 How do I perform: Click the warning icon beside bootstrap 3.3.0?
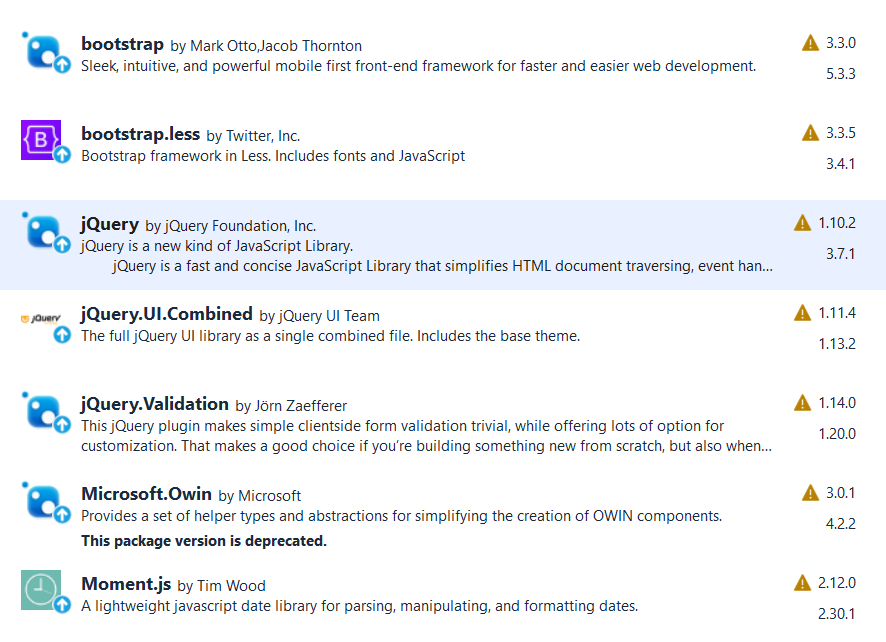pos(811,43)
